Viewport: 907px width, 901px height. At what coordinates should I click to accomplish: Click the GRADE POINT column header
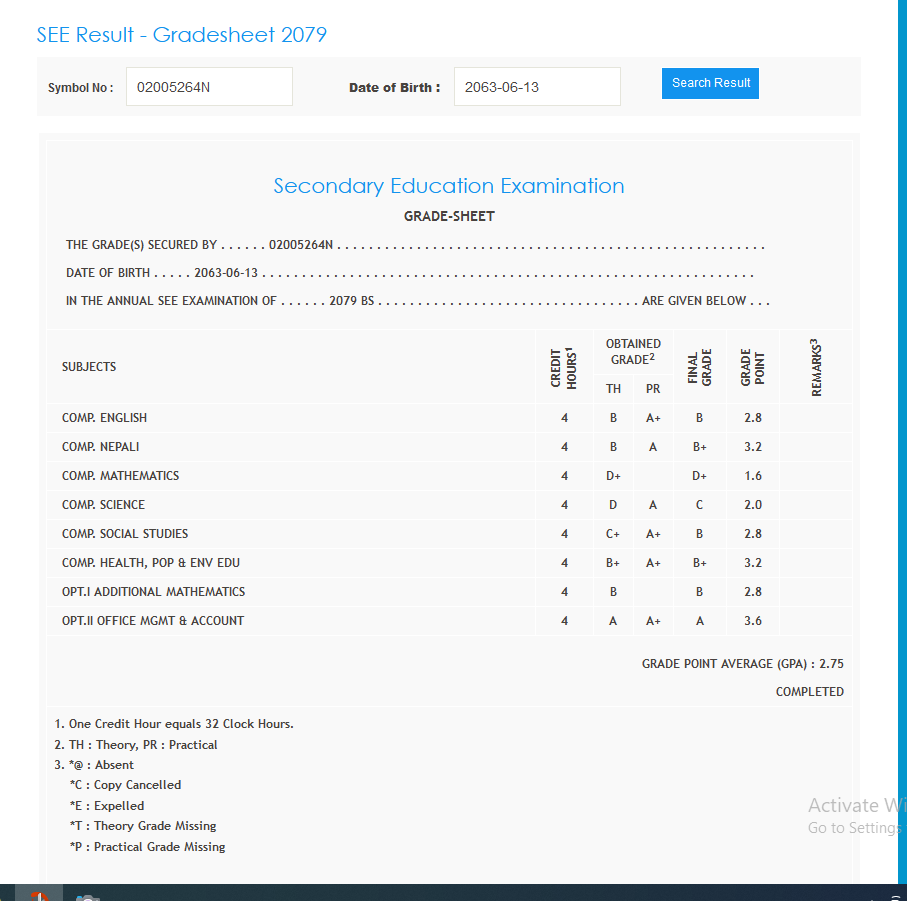click(x=752, y=367)
